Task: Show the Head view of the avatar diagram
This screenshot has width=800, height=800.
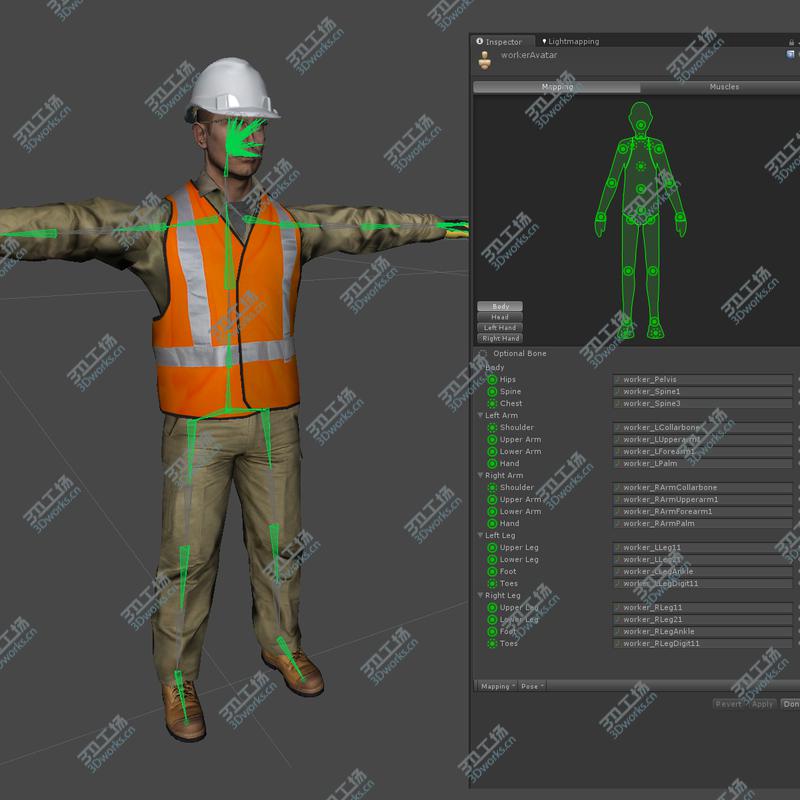Action: click(500, 317)
